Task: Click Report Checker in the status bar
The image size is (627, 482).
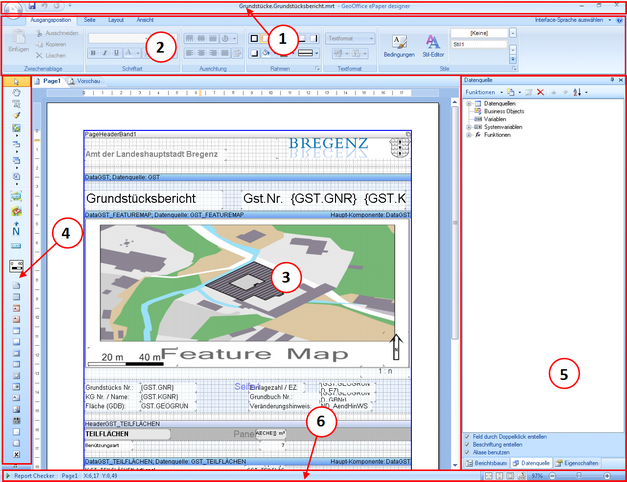Action: 33,475
